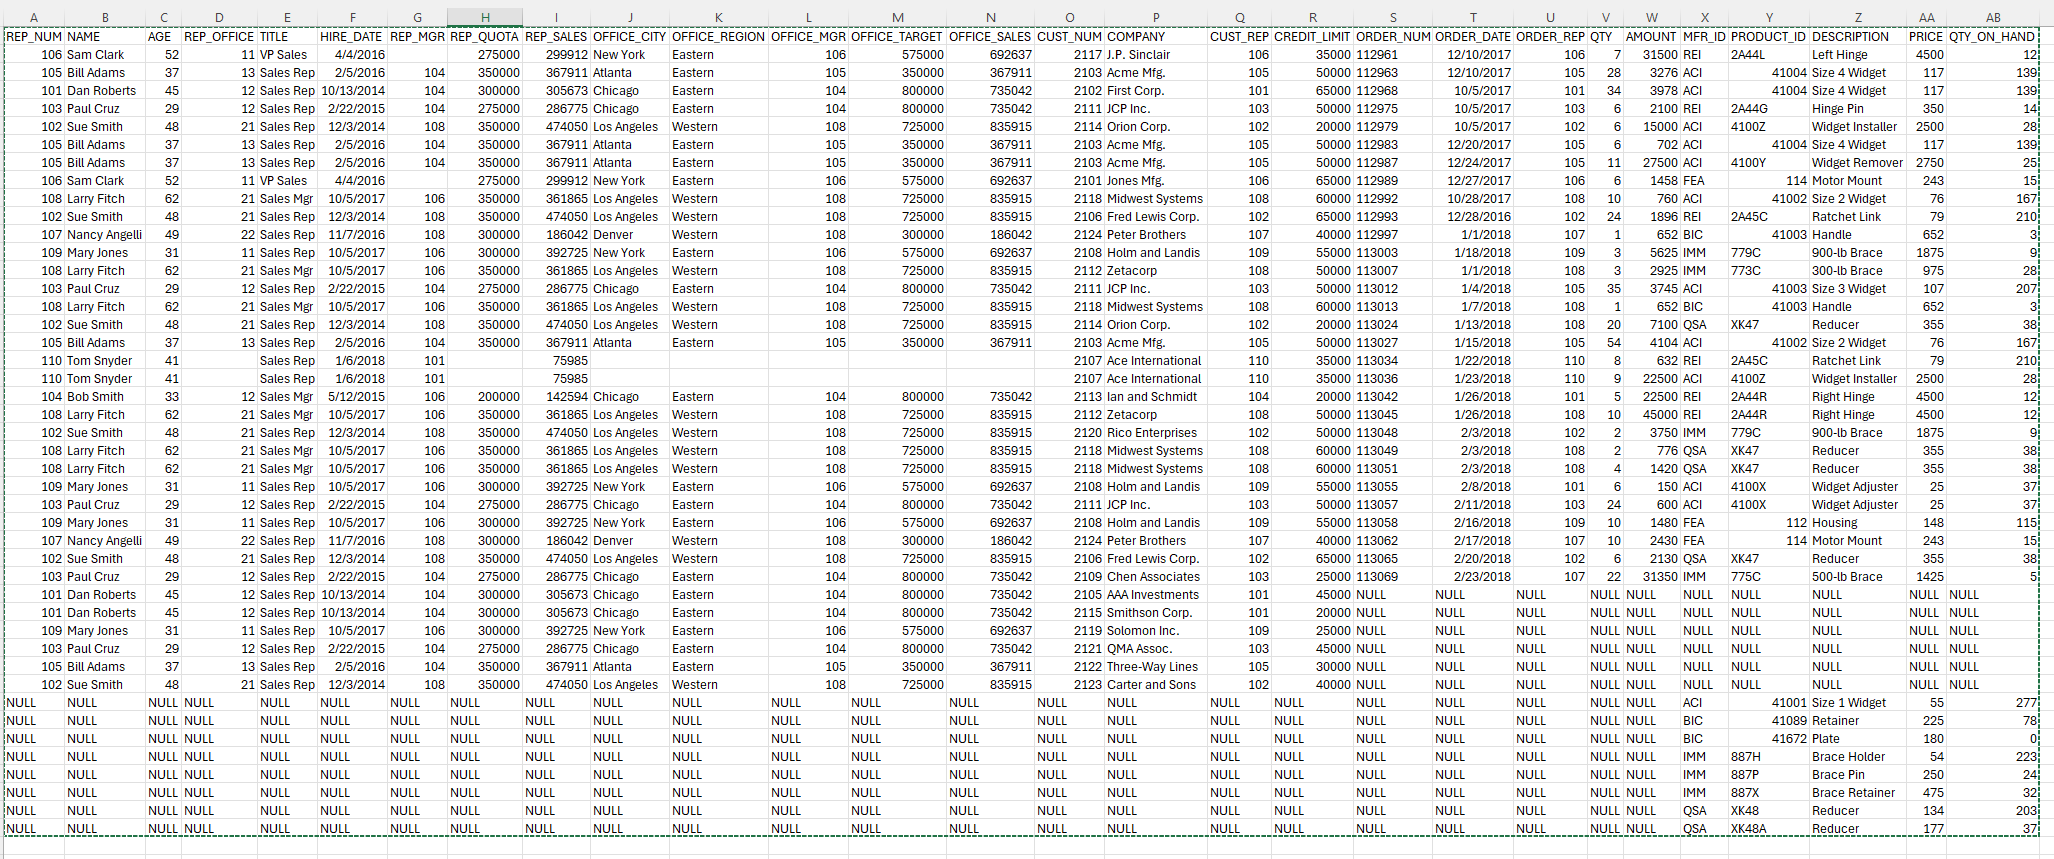Screen dimensions: 2054x859
Task: Select the Hinge Pin description cell
Action: pyautogui.click(x=1858, y=108)
